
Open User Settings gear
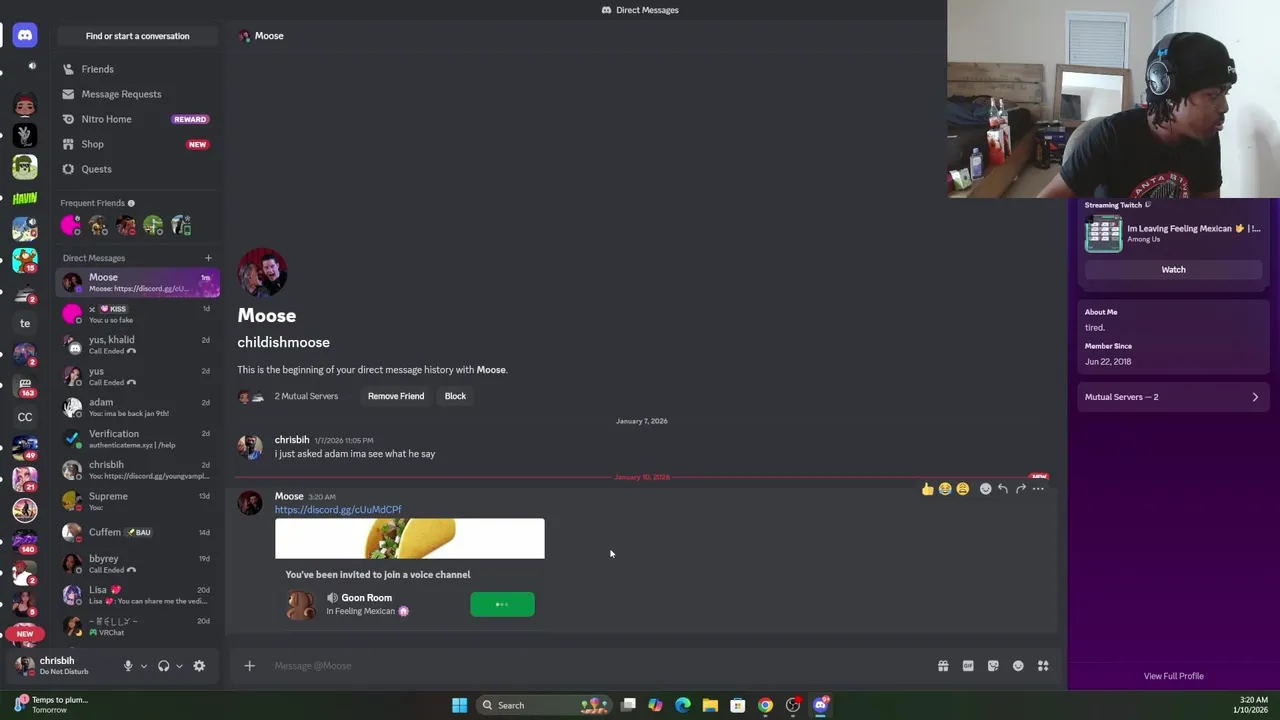(x=199, y=666)
